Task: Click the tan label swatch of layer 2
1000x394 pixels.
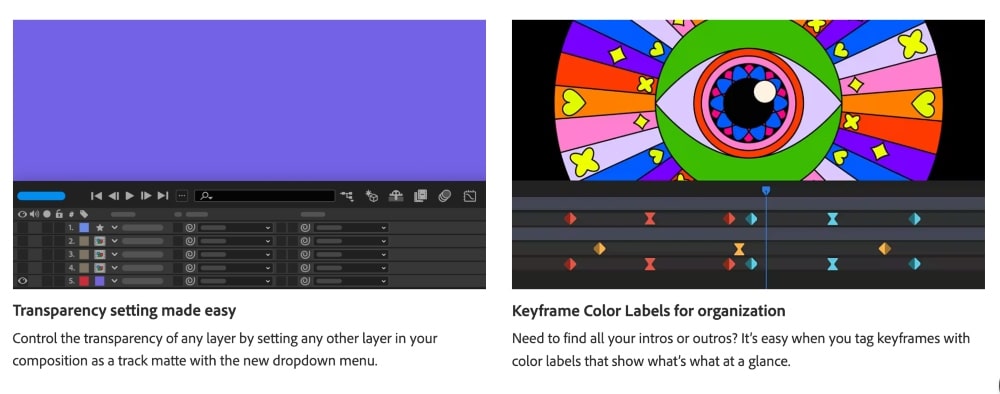Action: coord(84,241)
